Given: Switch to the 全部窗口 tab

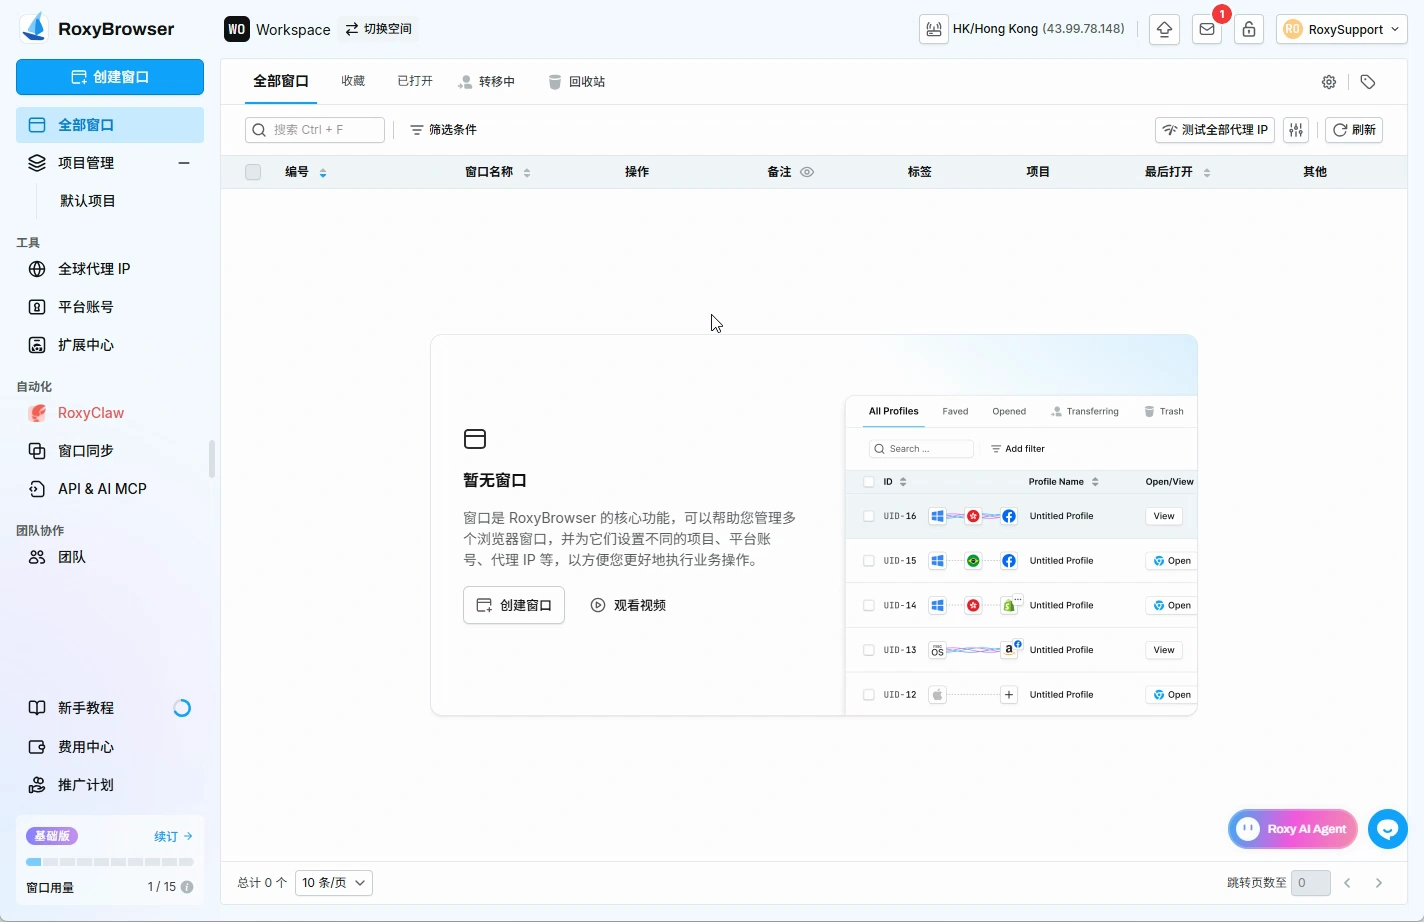Looking at the screenshot, I should [x=281, y=82].
